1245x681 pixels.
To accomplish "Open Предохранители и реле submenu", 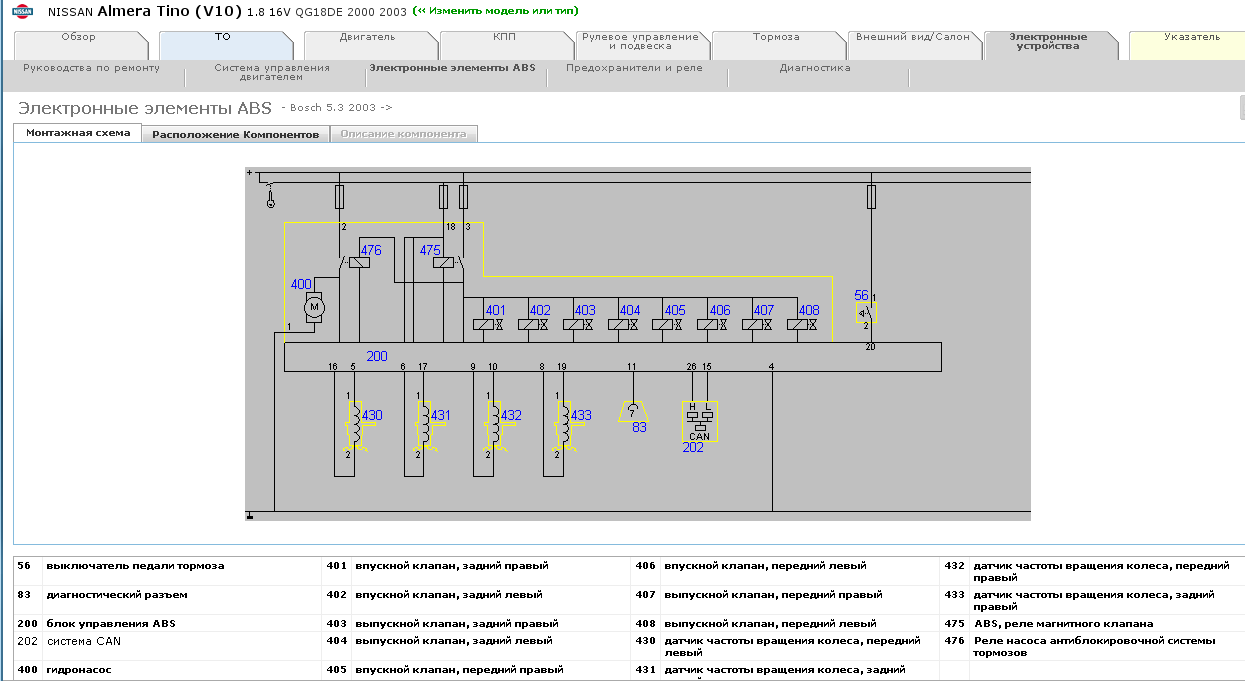I will coord(634,68).
